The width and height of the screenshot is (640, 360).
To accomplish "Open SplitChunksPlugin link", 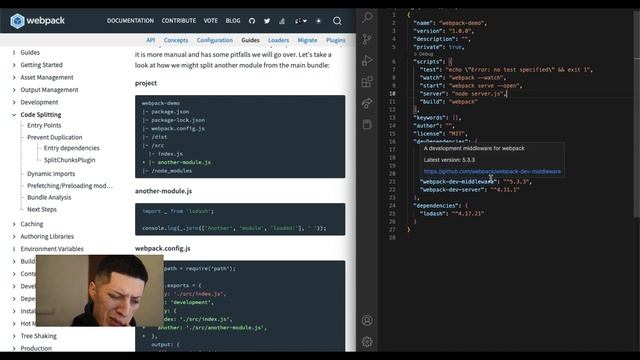I will tap(69, 160).
